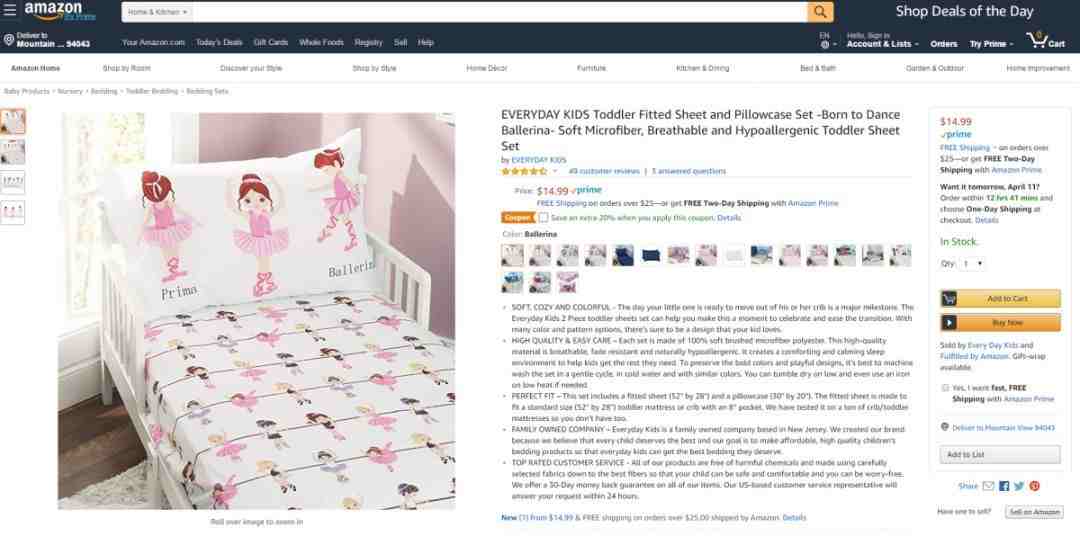
Task: Share product on Pinterest icon
Action: point(1034,486)
